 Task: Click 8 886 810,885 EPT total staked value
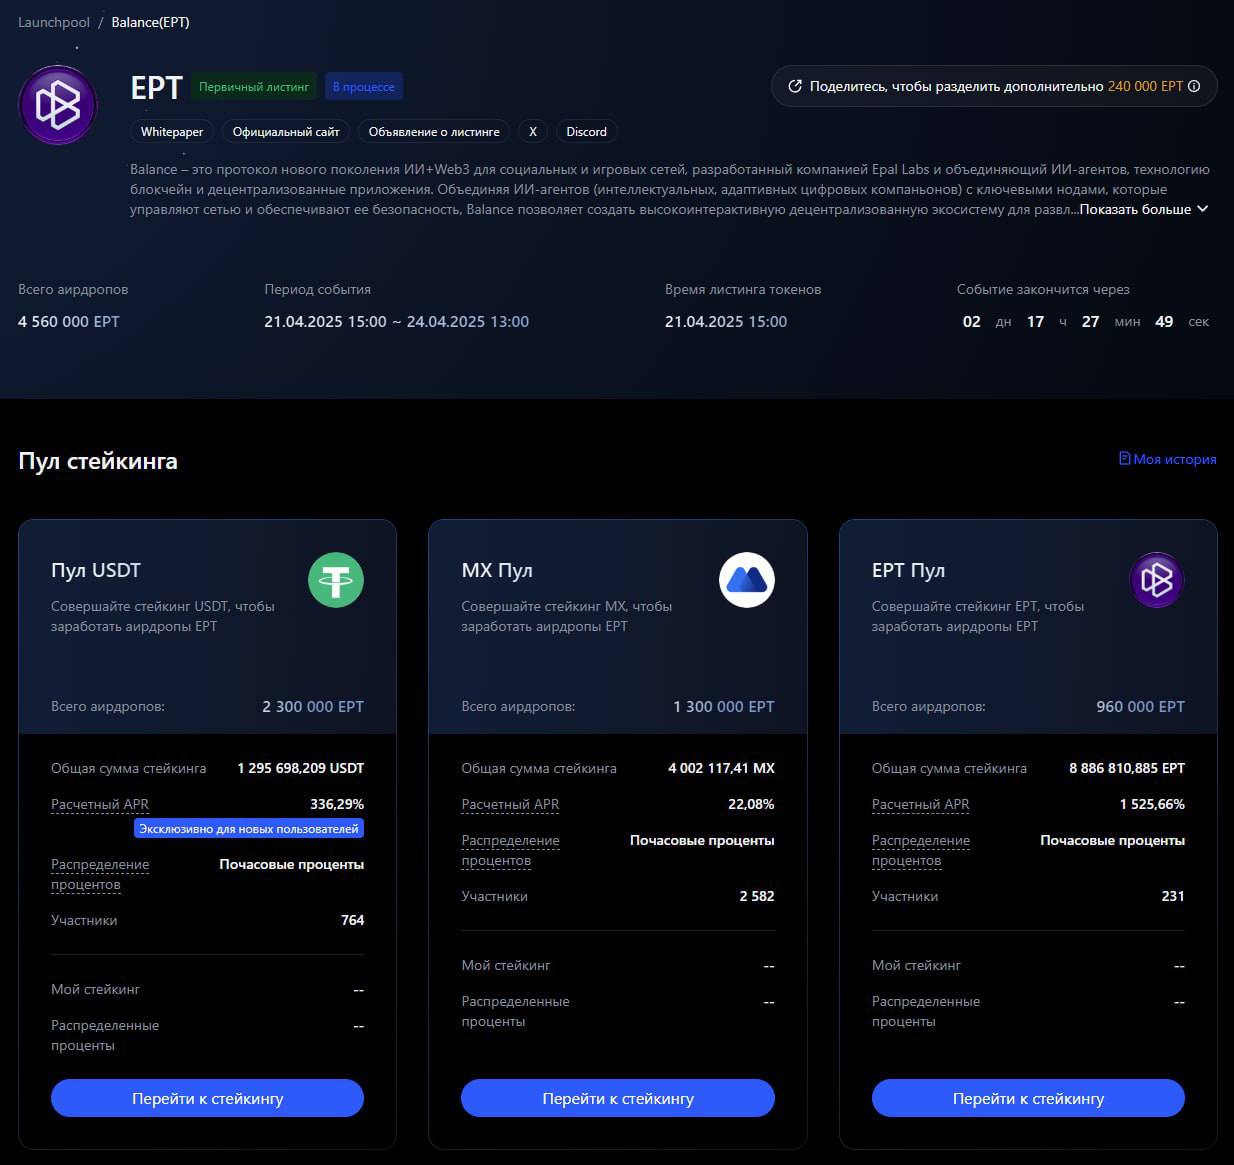click(1127, 768)
